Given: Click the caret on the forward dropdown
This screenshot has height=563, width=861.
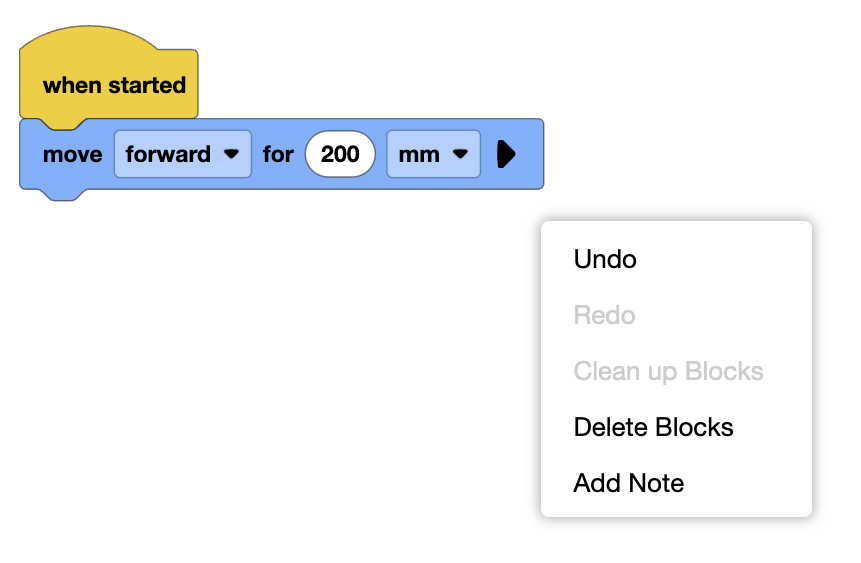Looking at the screenshot, I should (232, 155).
